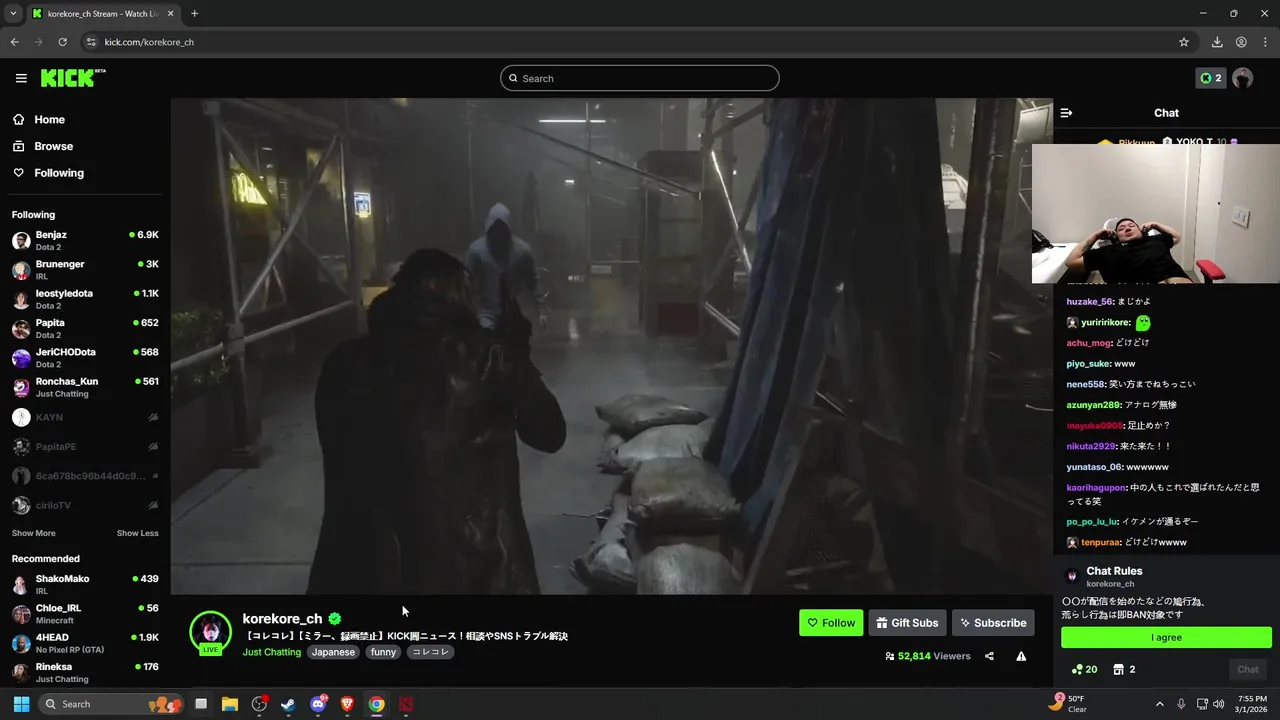The image size is (1280, 720).
Task: Open Chloe_IRL recommended channel
Action: (85, 614)
